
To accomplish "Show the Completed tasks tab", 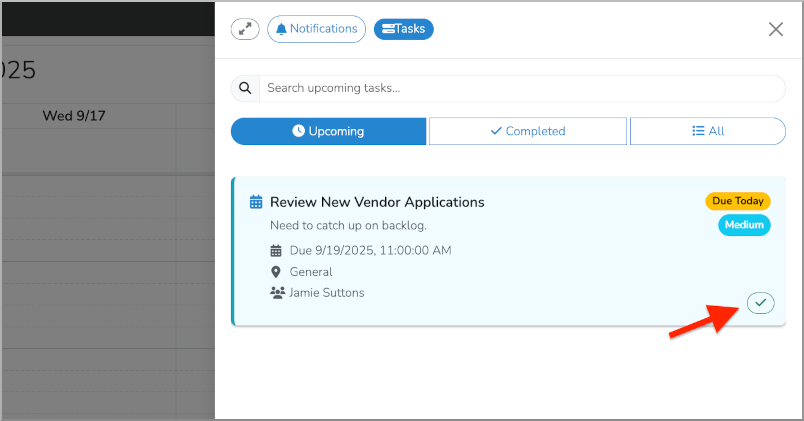I will (527, 131).
